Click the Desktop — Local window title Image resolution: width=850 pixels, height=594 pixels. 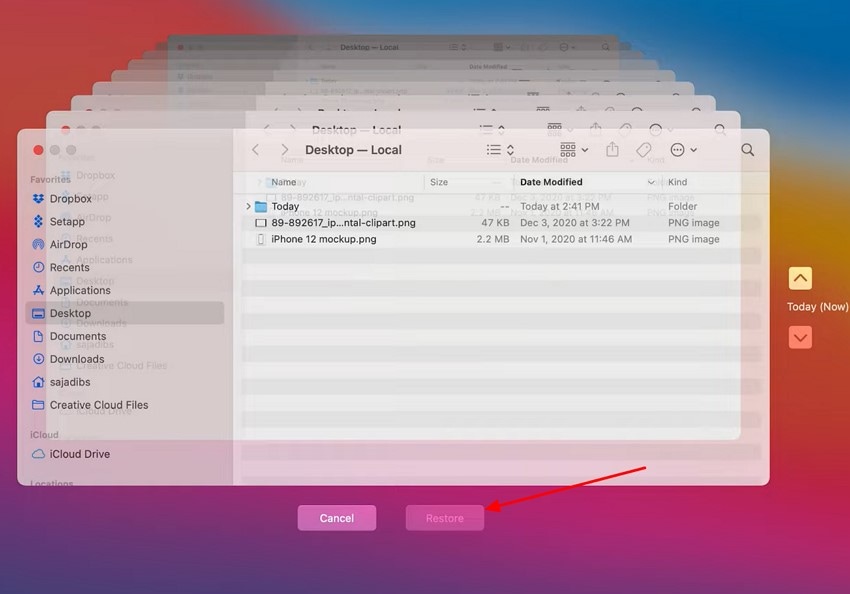click(353, 150)
